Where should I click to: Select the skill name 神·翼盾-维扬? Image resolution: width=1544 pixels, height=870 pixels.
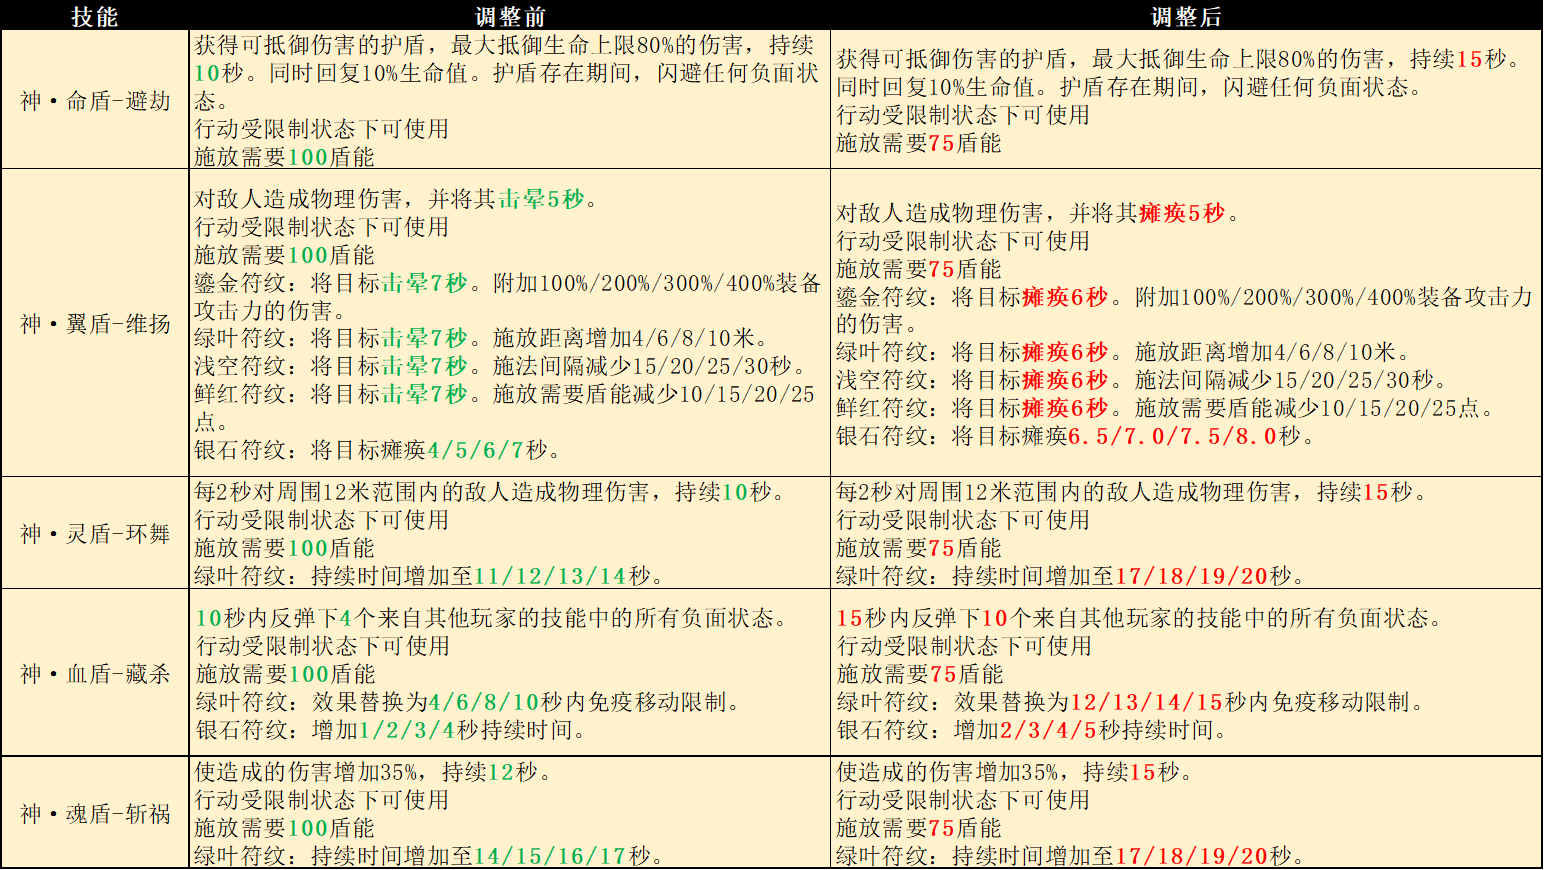click(x=95, y=324)
